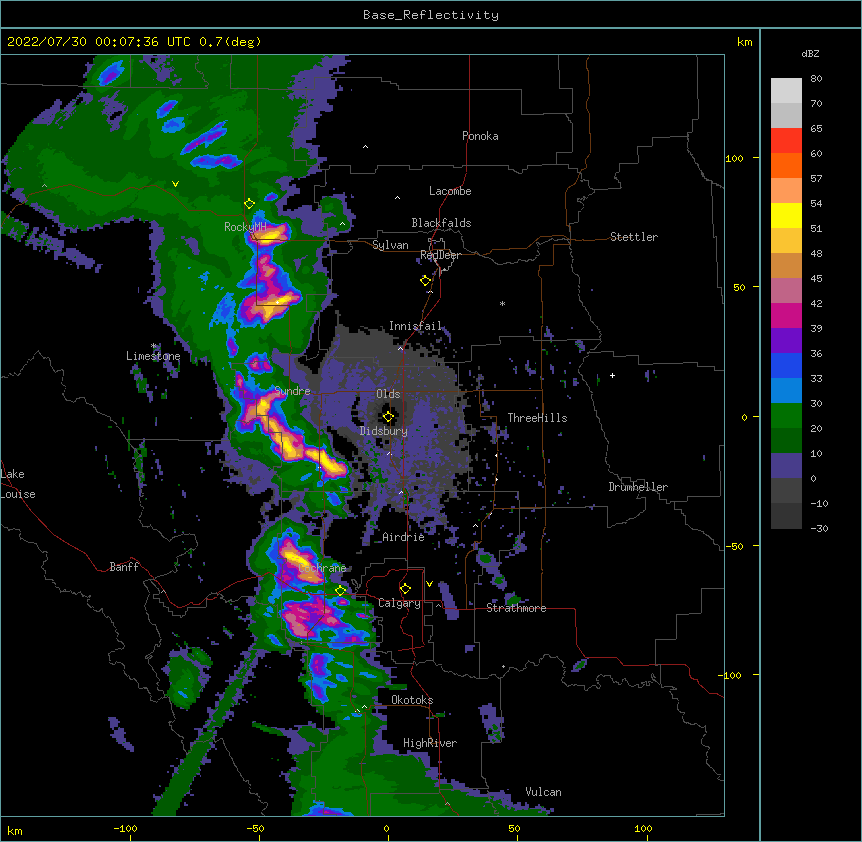Image resolution: width=862 pixels, height=842 pixels.
Task: Click the Cochrane label
Action: (x=323, y=568)
